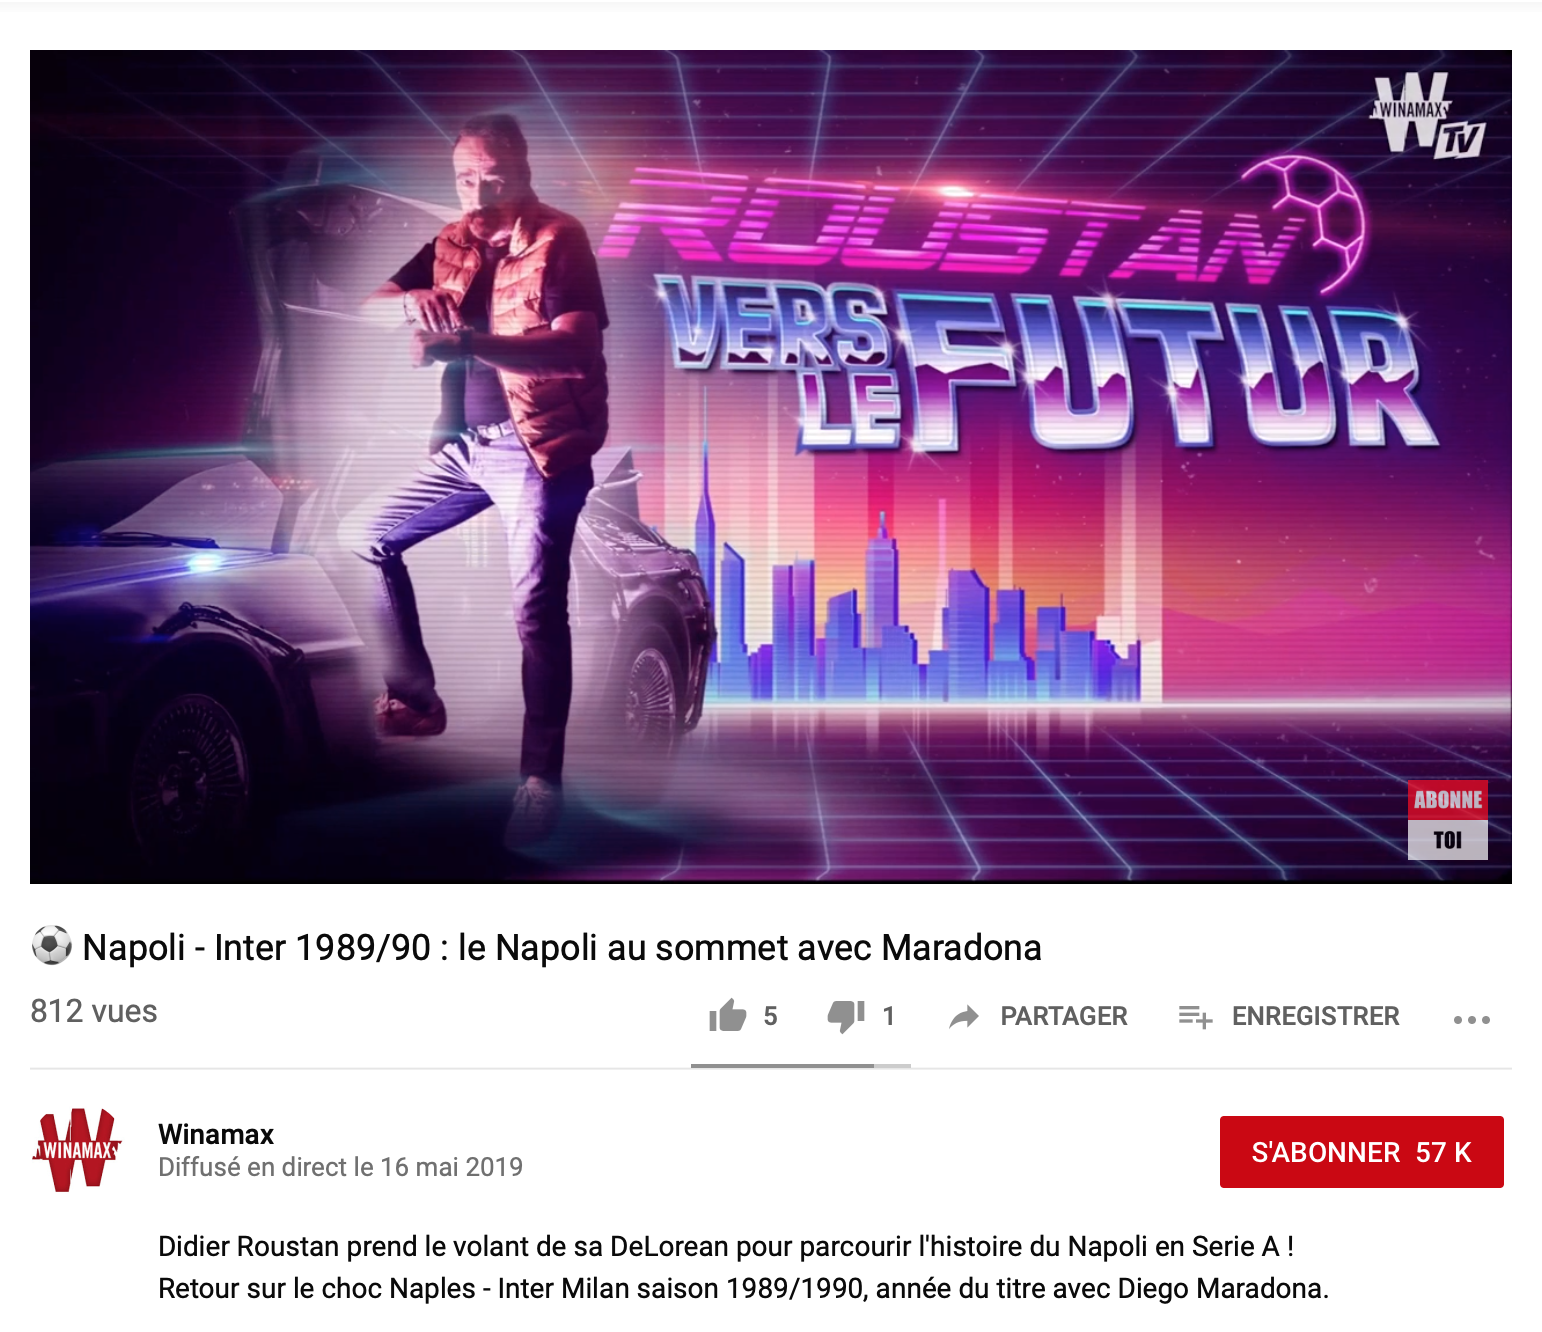Click the dislike count number 1
The width and height of the screenshot is (1542, 1332).
coord(888,1016)
